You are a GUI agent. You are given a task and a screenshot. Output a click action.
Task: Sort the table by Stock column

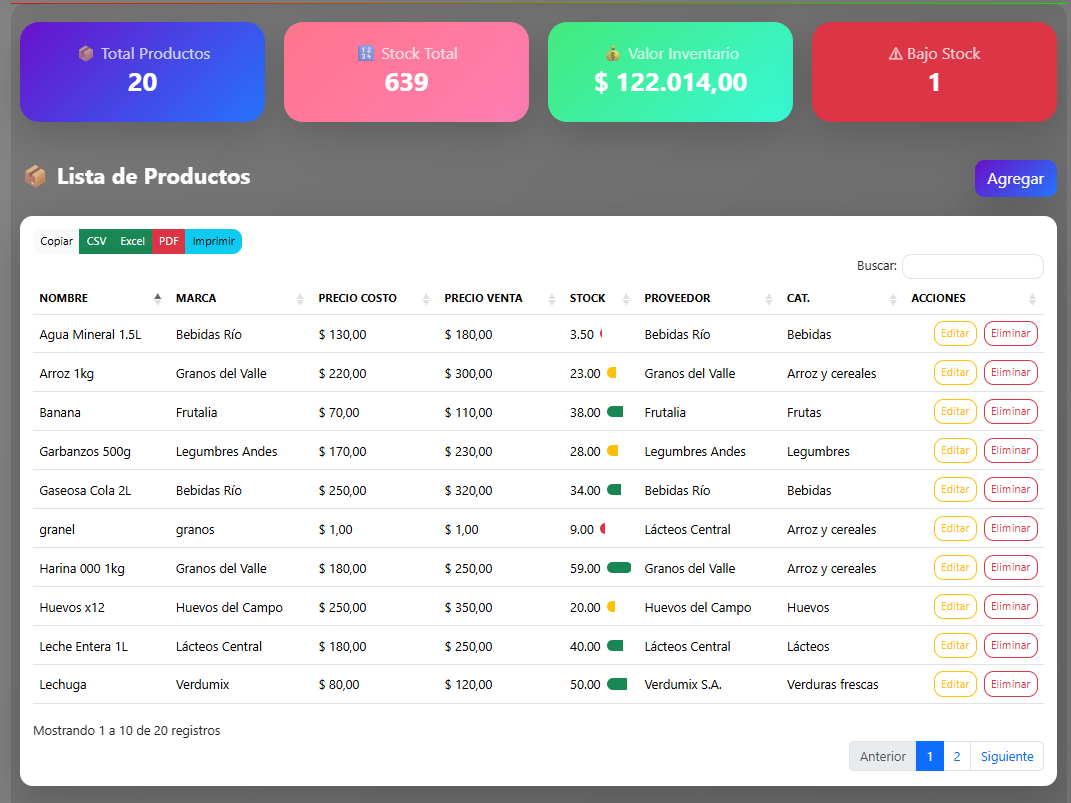pos(587,298)
